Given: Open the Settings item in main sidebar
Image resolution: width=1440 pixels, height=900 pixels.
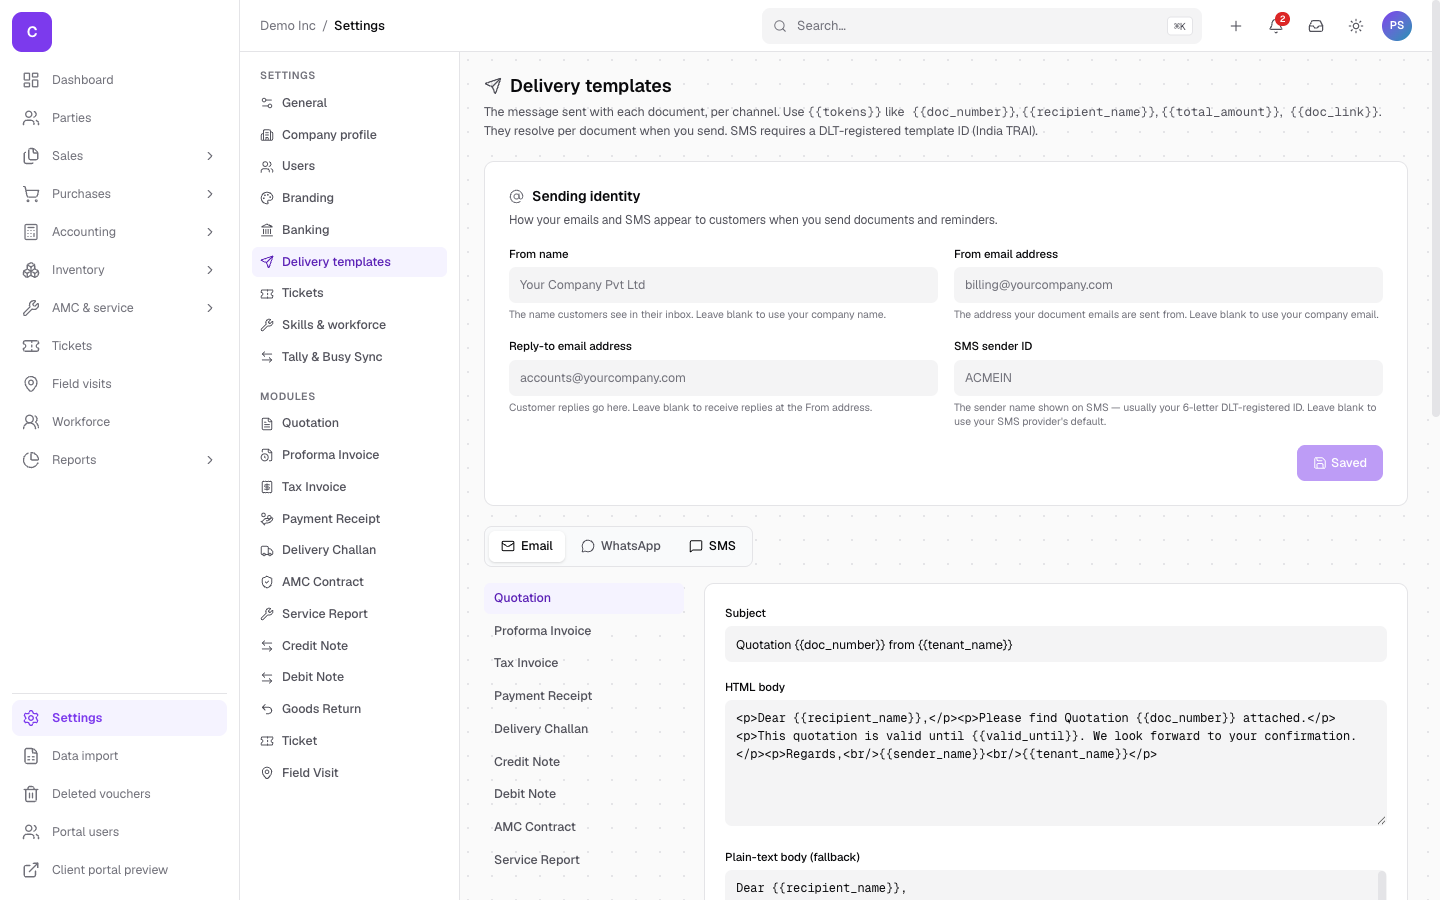Looking at the screenshot, I should (x=119, y=718).
